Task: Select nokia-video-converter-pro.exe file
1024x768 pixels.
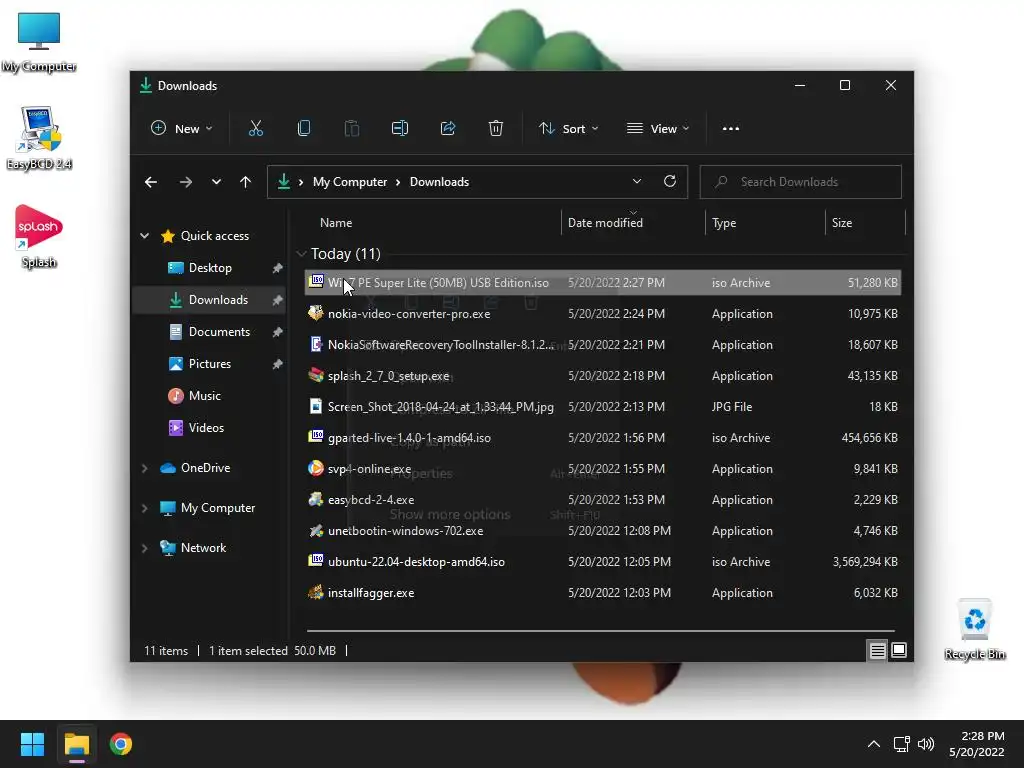Action: point(603,314)
